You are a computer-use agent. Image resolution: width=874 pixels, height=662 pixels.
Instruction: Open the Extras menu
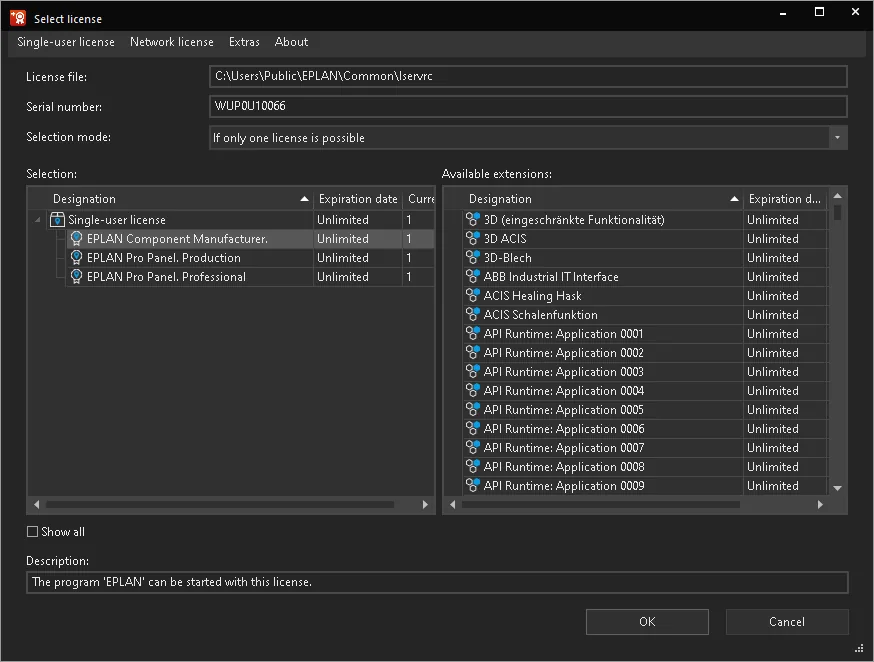(x=244, y=42)
